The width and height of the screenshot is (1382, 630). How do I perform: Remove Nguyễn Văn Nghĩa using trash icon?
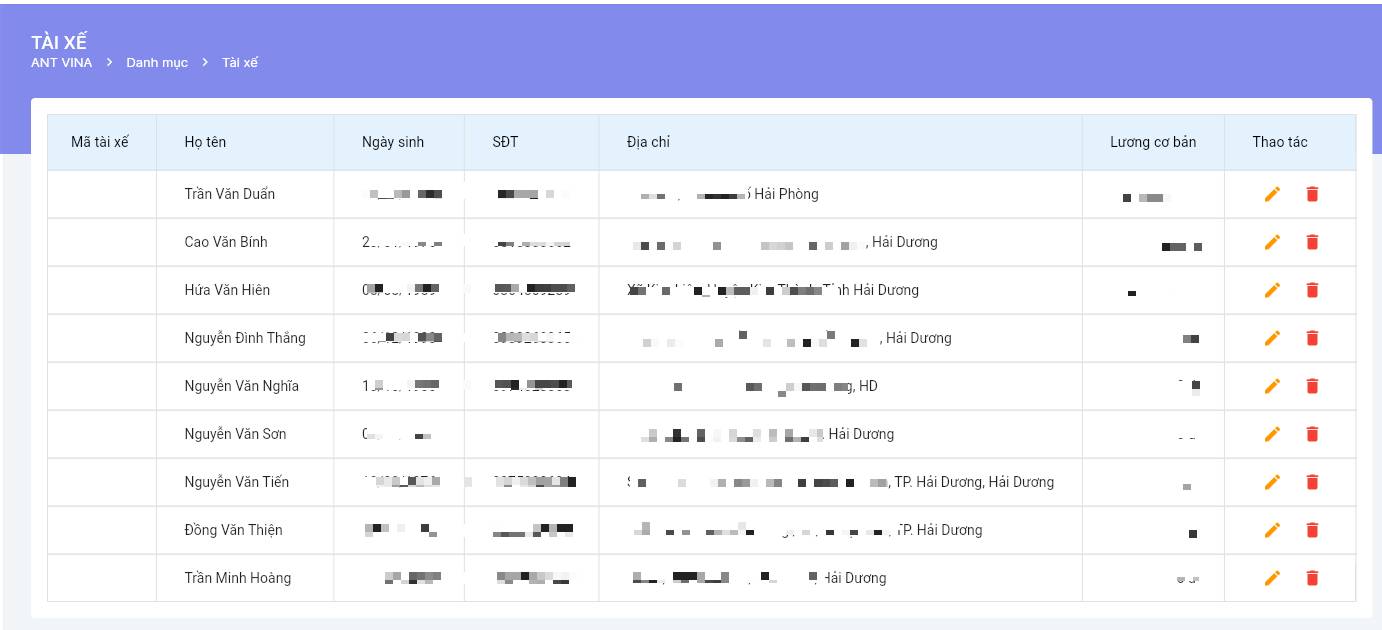[1312, 386]
